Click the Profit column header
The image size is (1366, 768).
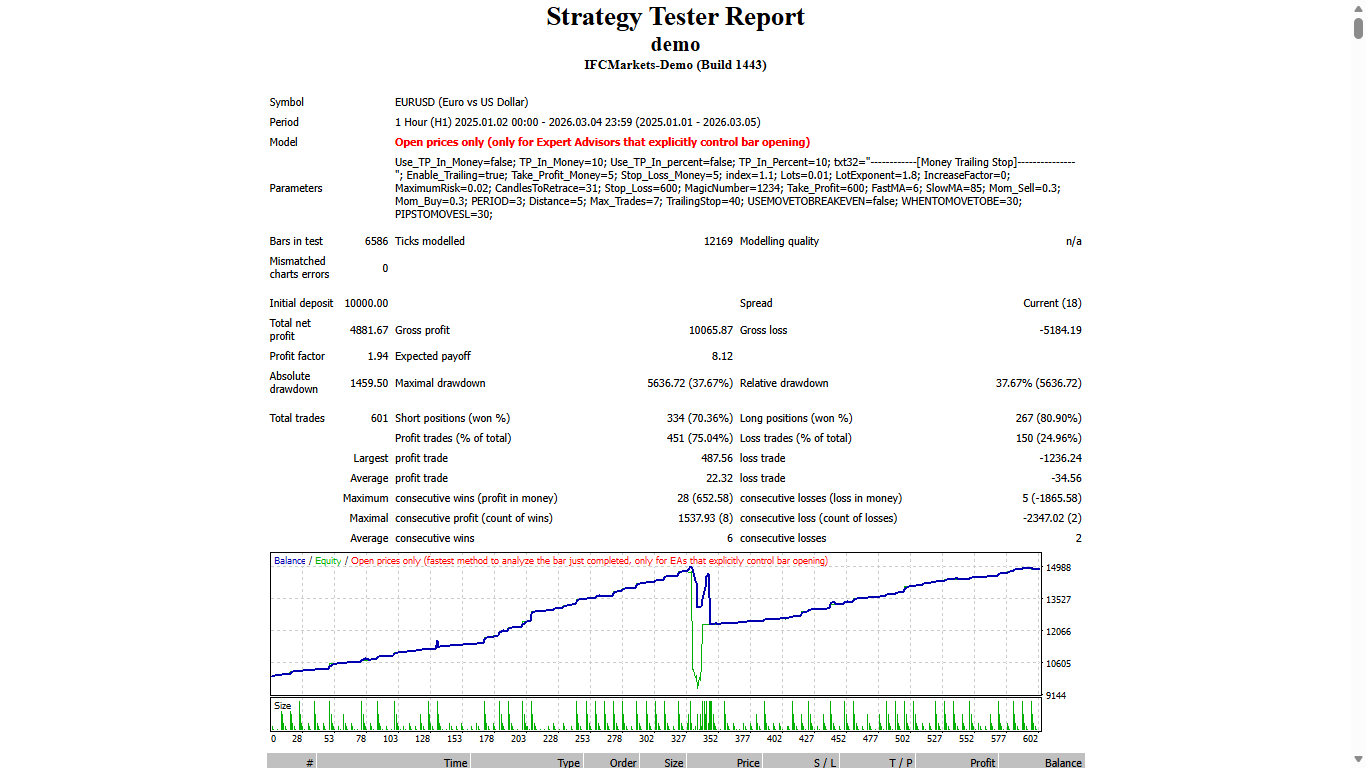981,762
